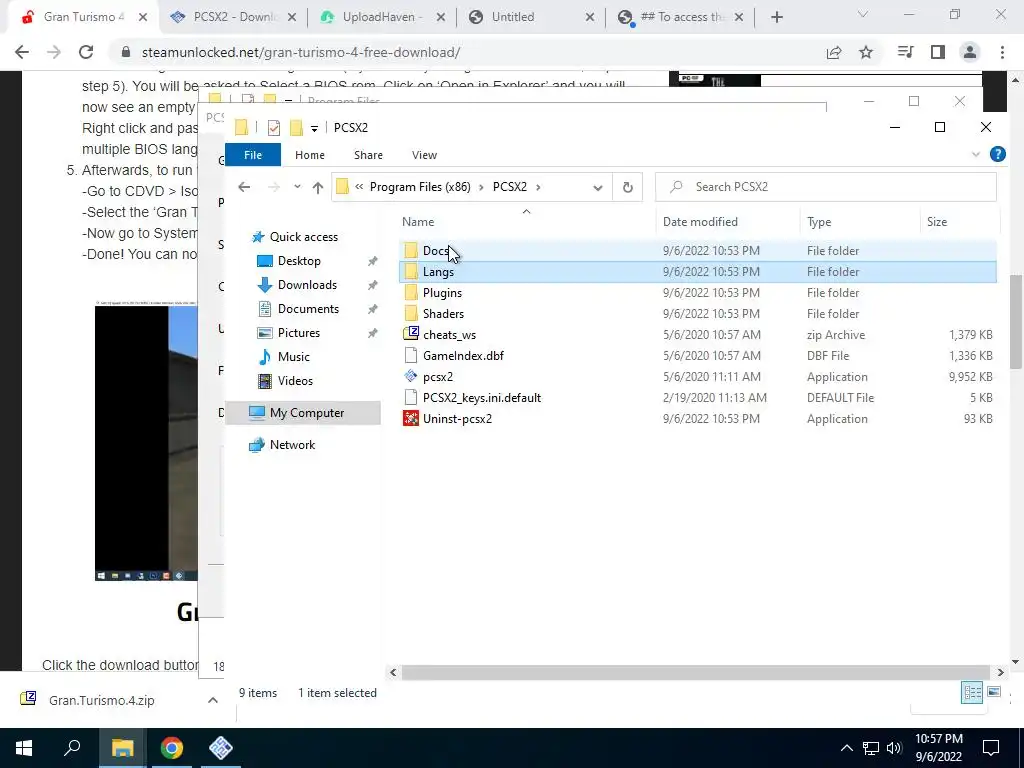This screenshot has height=768, width=1024.
Task: Click the Explorer horizontal scrollbar
Action: pos(696,672)
